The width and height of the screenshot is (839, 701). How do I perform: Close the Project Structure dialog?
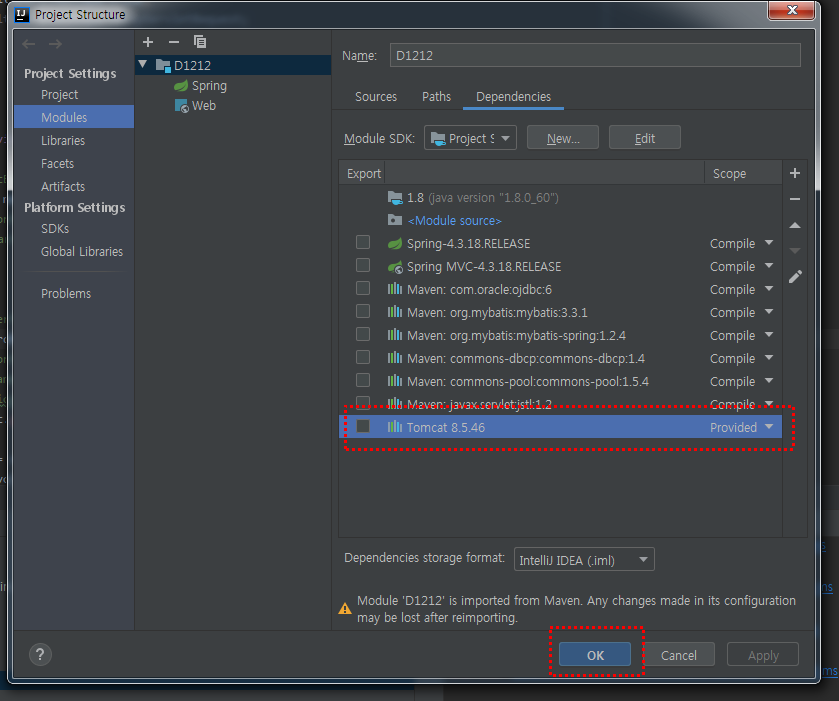coord(792,11)
